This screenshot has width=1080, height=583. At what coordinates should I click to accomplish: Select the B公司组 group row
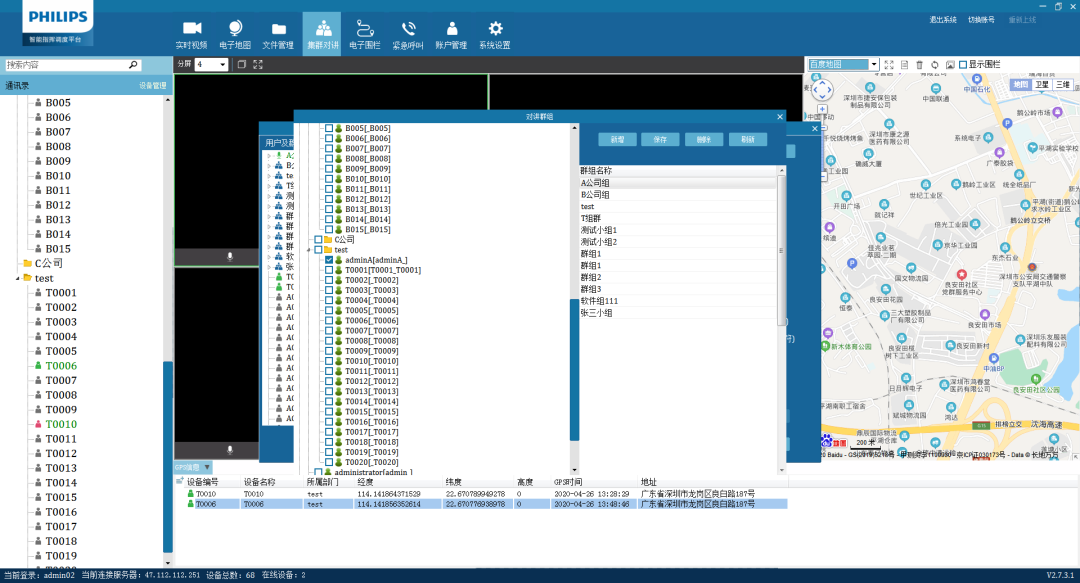[678, 194]
